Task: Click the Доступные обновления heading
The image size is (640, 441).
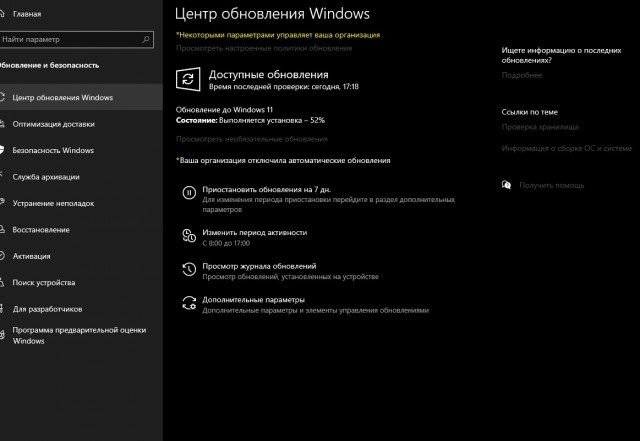Action: [269, 75]
